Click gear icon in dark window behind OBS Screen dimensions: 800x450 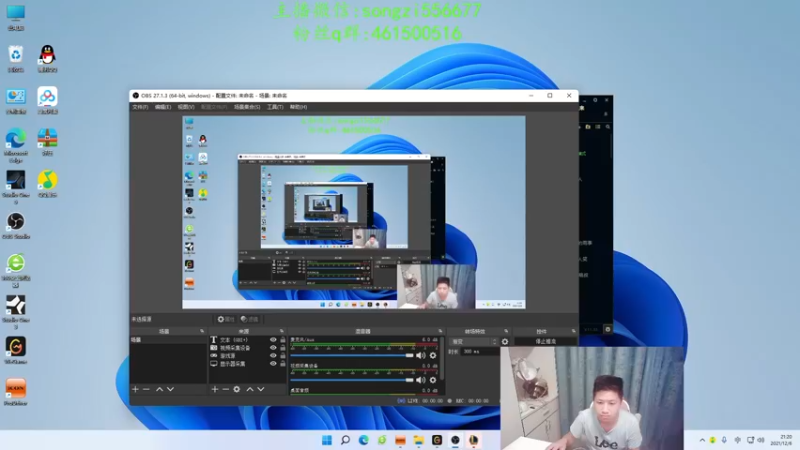point(608,330)
